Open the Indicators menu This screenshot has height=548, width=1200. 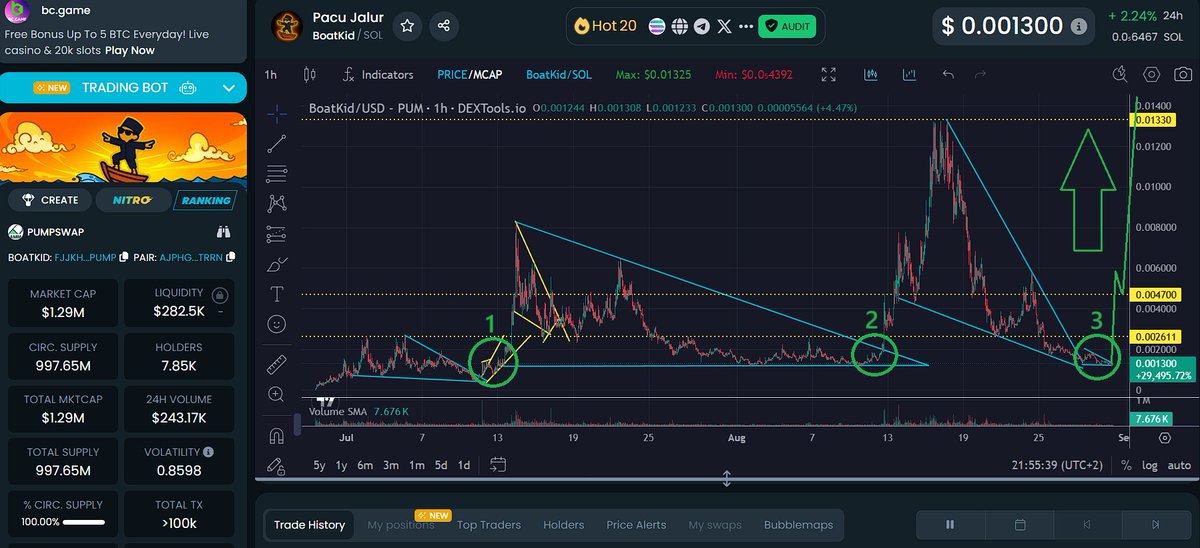[x=377, y=74]
